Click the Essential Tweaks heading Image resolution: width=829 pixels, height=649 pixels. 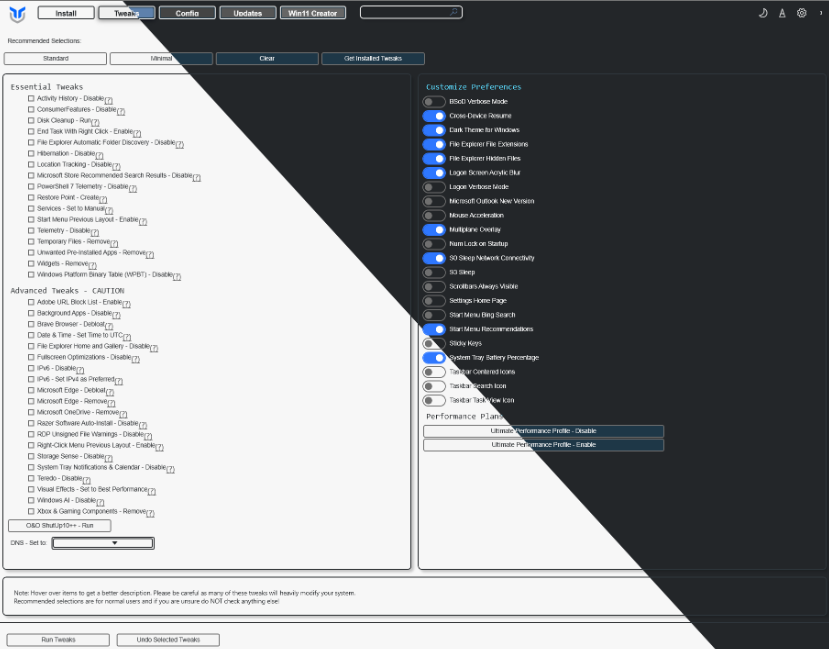coord(47,87)
